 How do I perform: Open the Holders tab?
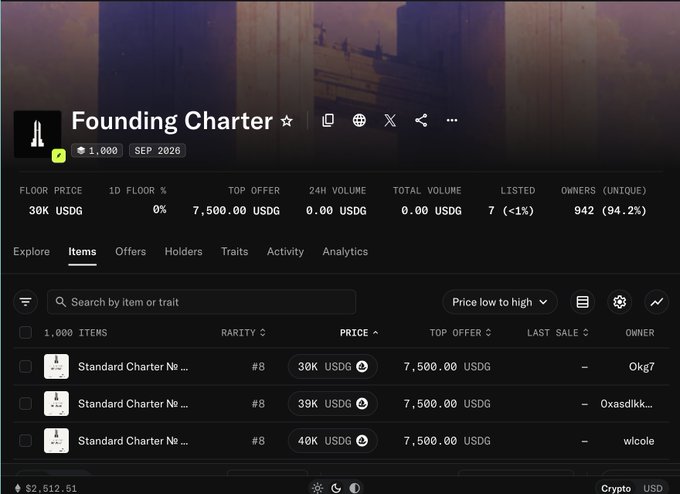[183, 252]
